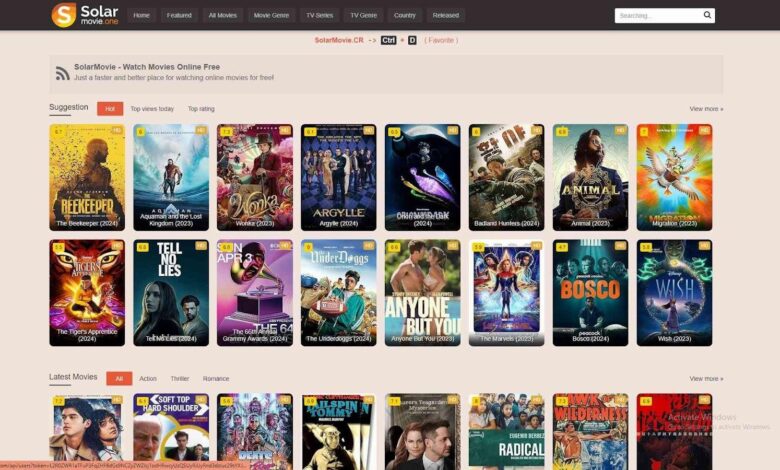Select the Hot suggestion tab
The width and height of the screenshot is (780, 470).
tap(110, 108)
